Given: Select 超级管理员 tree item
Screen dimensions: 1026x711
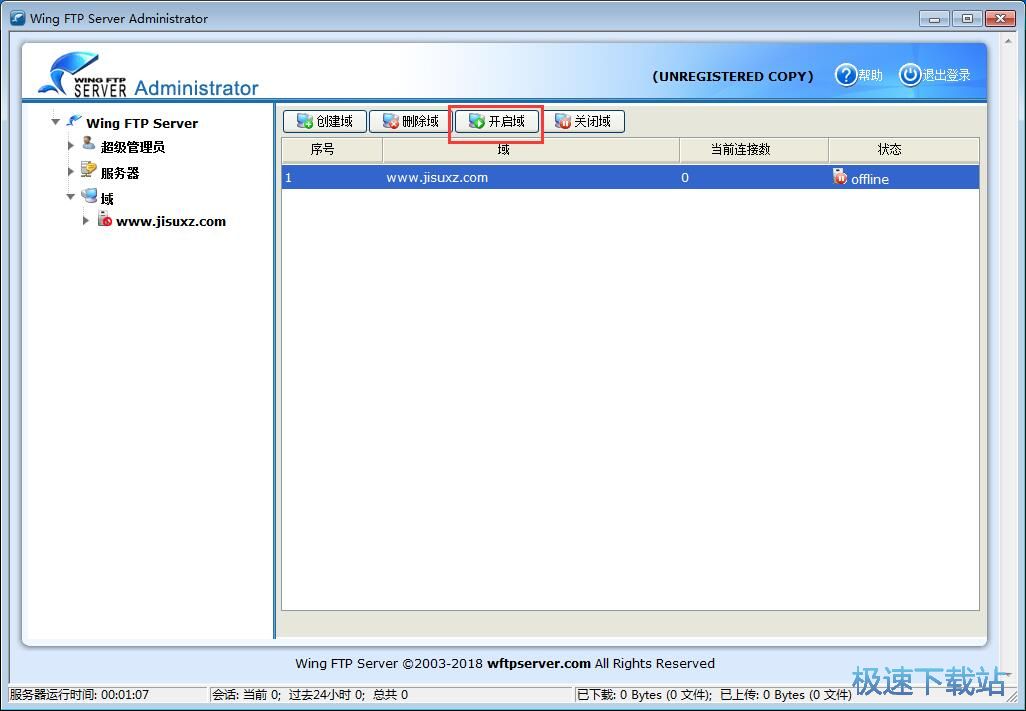Looking at the screenshot, I should point(133,147).
